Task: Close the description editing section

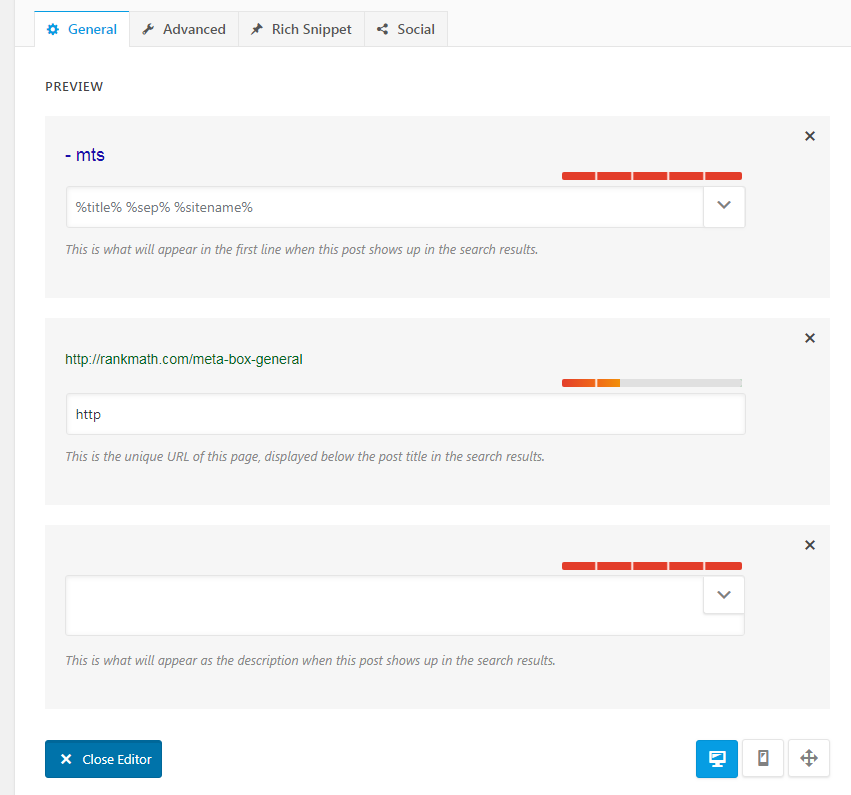Action: pyautogui.click(x=809, y=545)
